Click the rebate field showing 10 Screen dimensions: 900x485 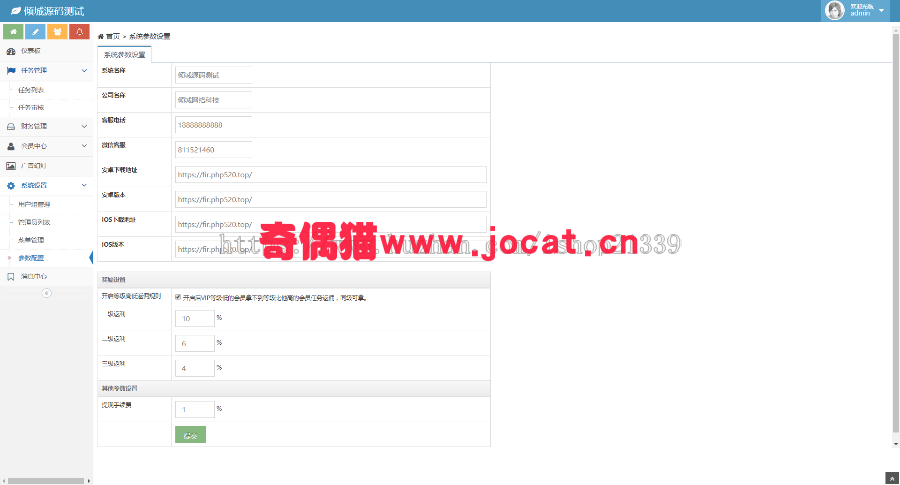coord(195,318)
